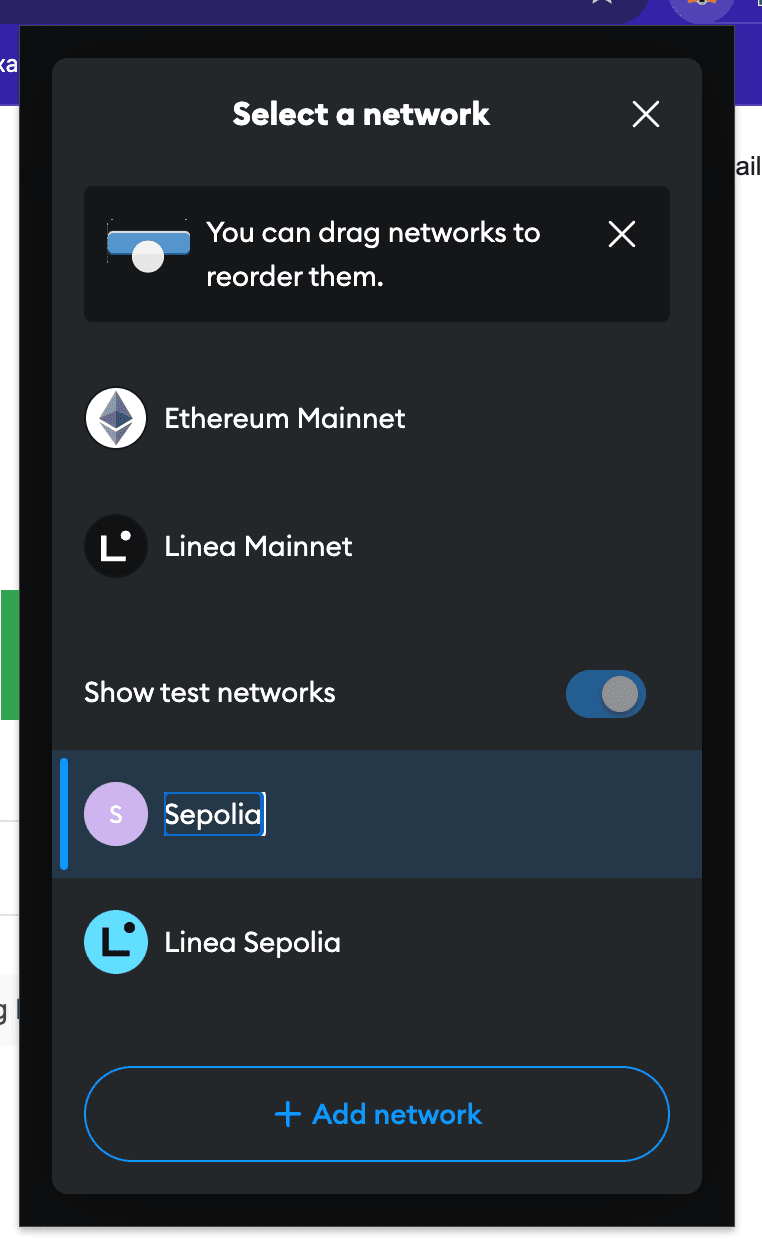Click the Ethereum diamond logo icon
Viewport: 762px width, 1258px height.
(117, 418)
